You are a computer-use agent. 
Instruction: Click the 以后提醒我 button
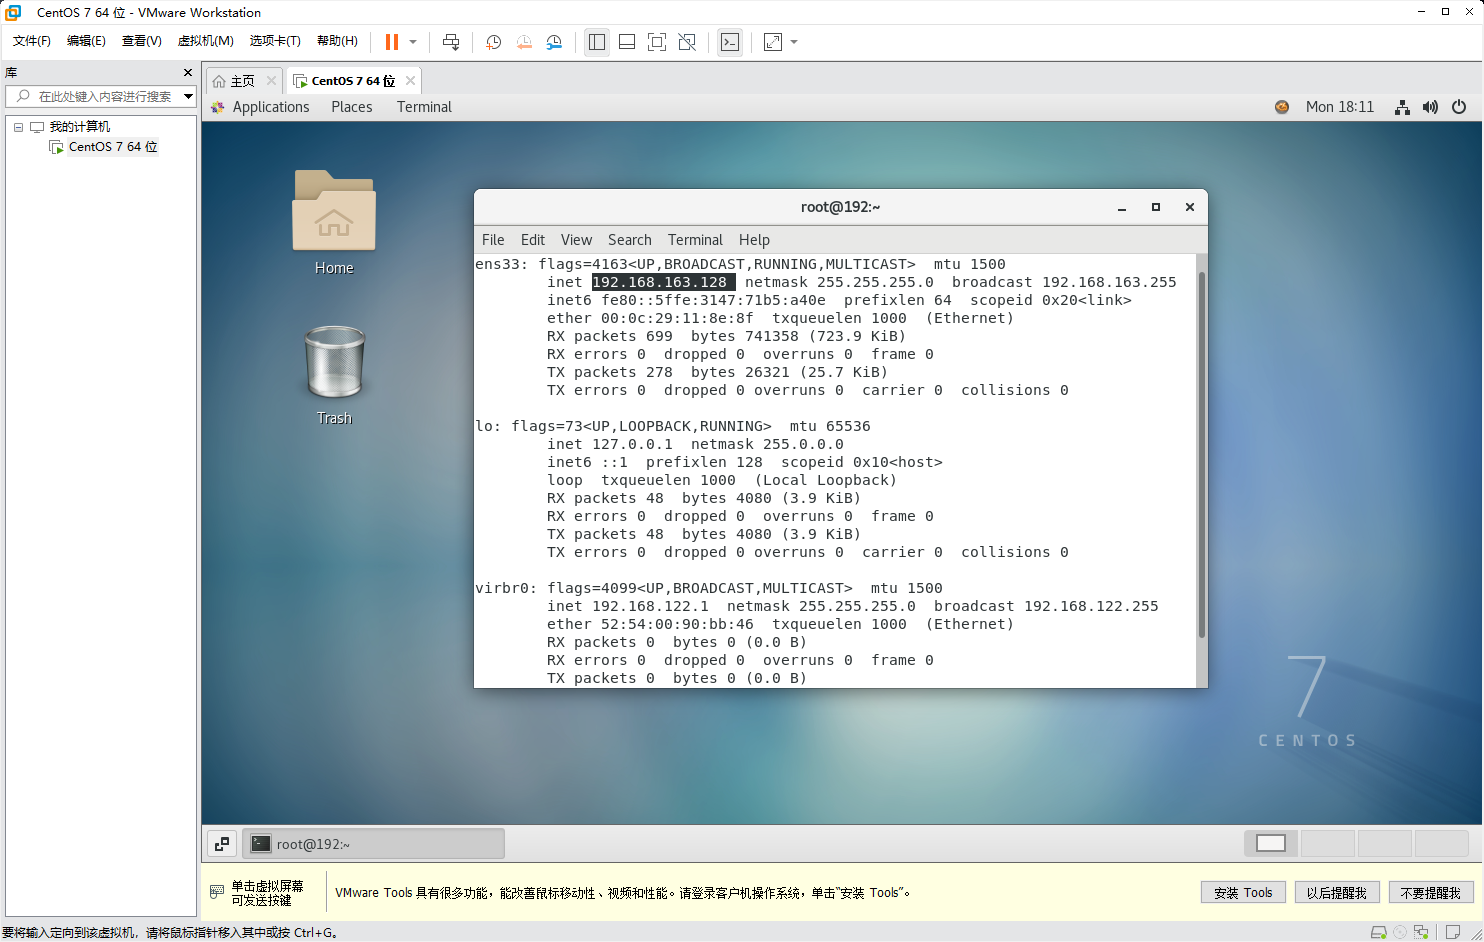point(1337,893)
